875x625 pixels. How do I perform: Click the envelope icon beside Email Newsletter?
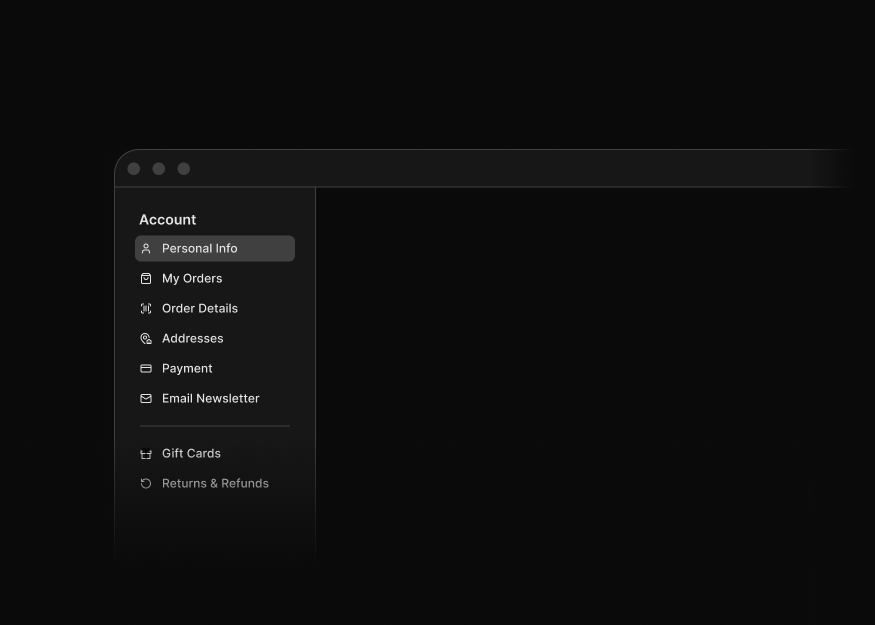[146, 398]
